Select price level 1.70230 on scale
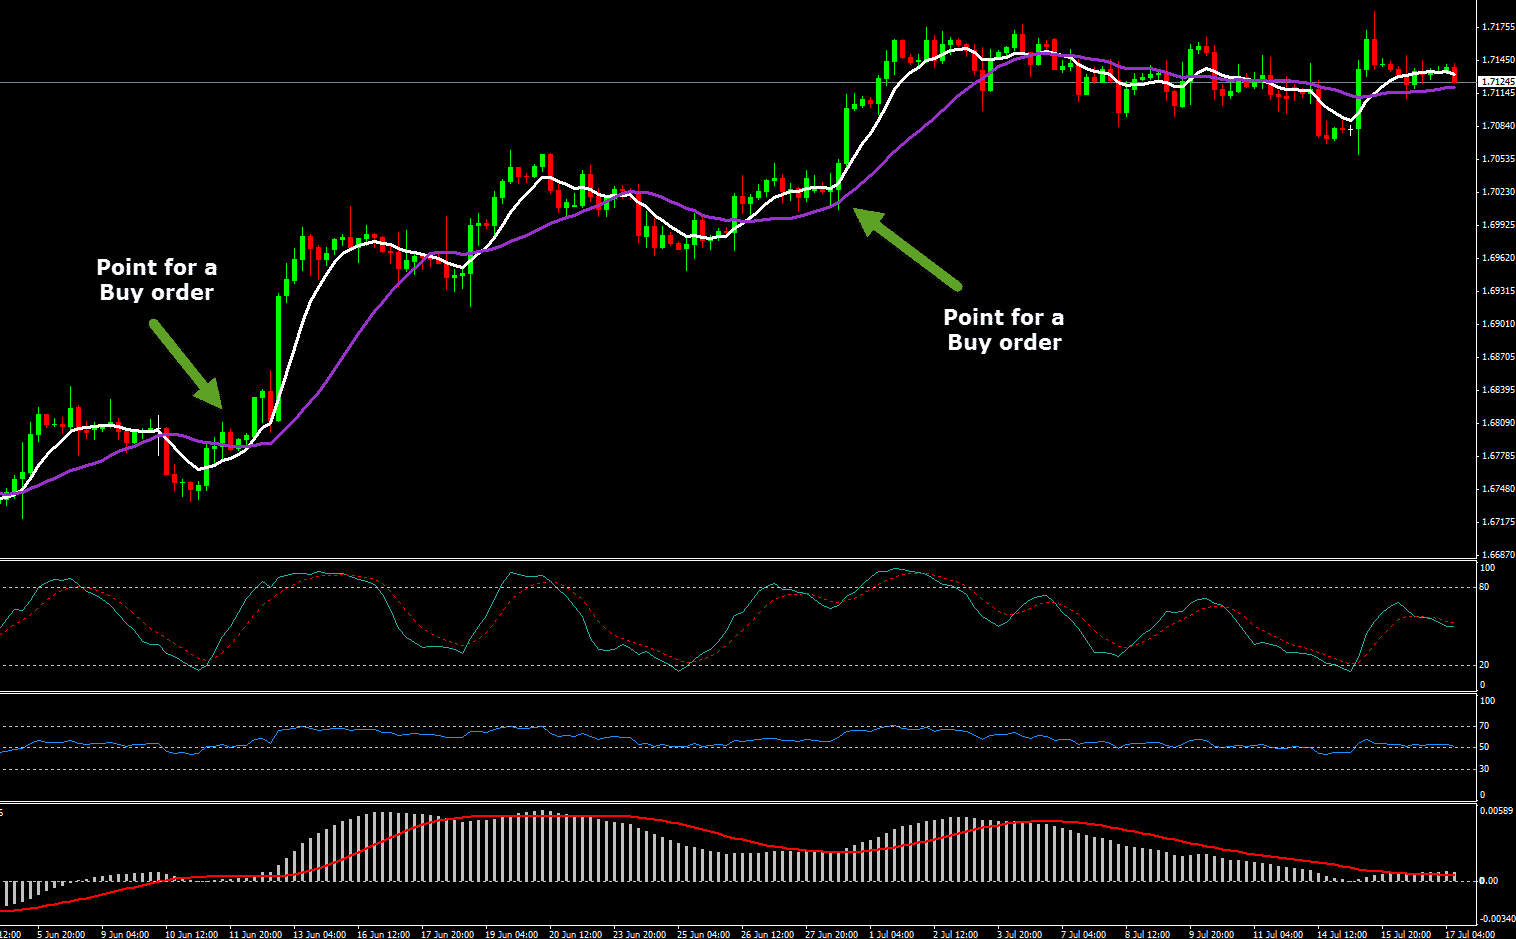The height and width of the screenshot is (939, 1516). [1498, 192]
